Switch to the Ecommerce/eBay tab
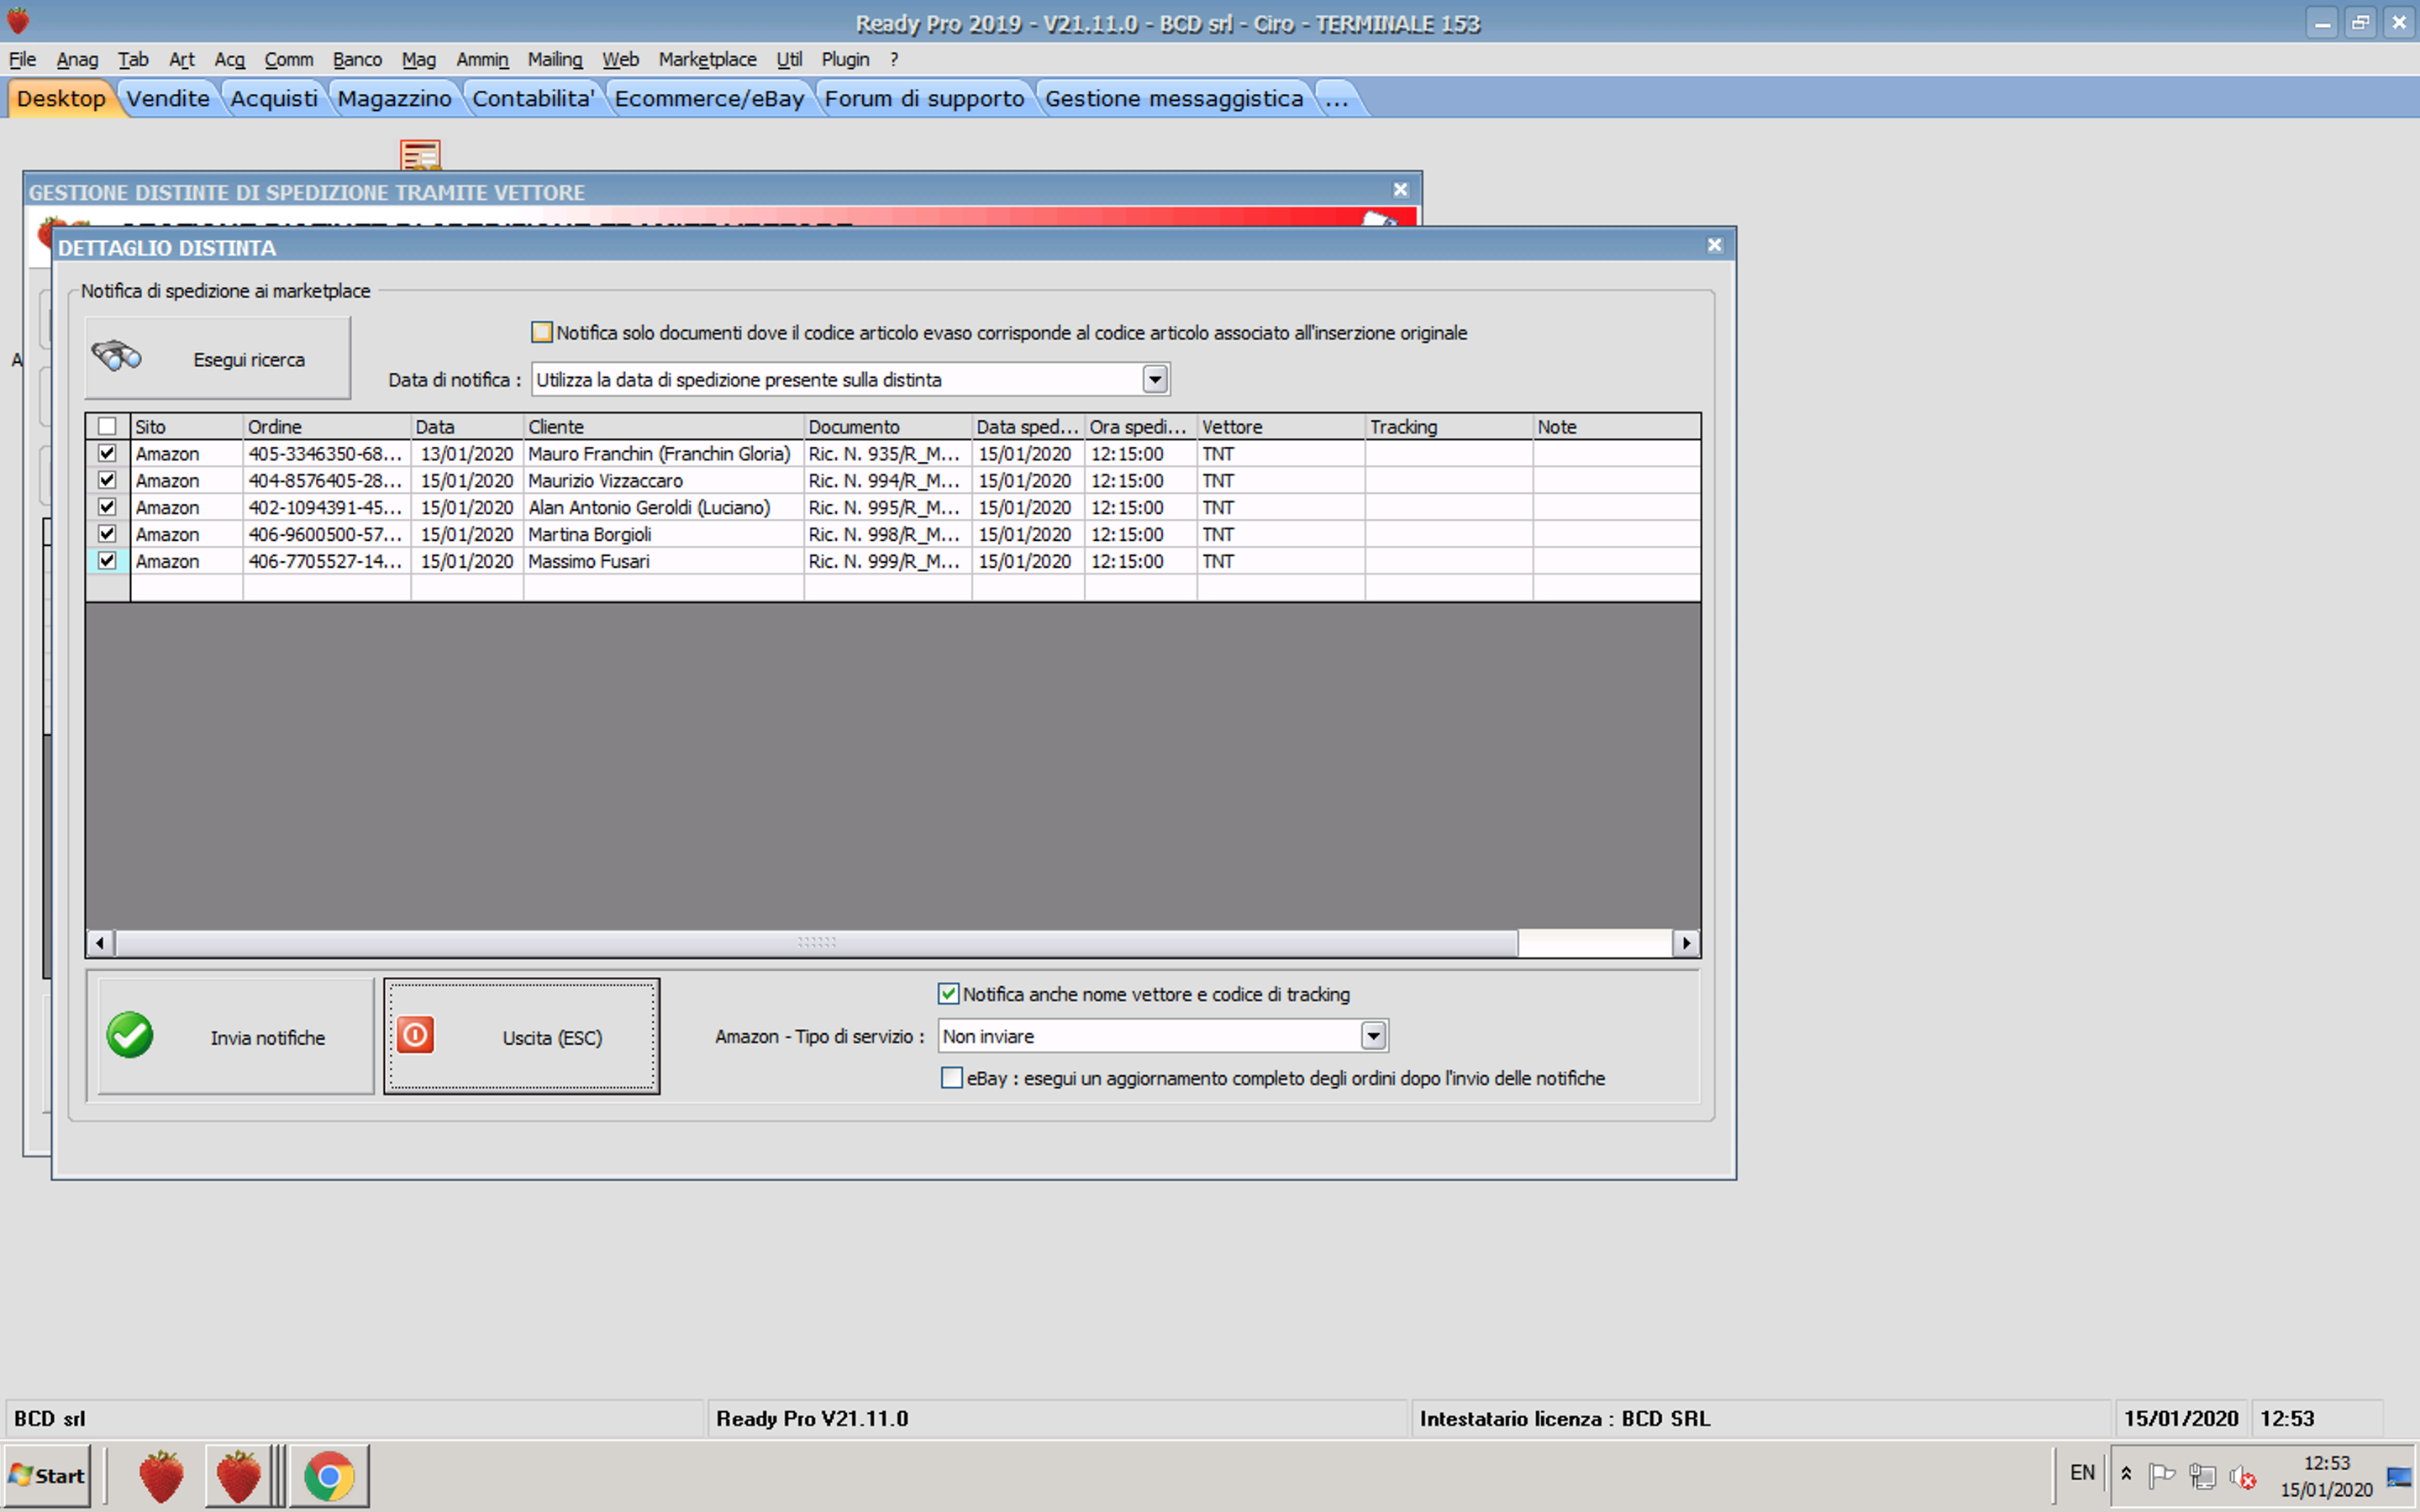The width and height of the screenshot is (2420, 1512). pos(709,98)
